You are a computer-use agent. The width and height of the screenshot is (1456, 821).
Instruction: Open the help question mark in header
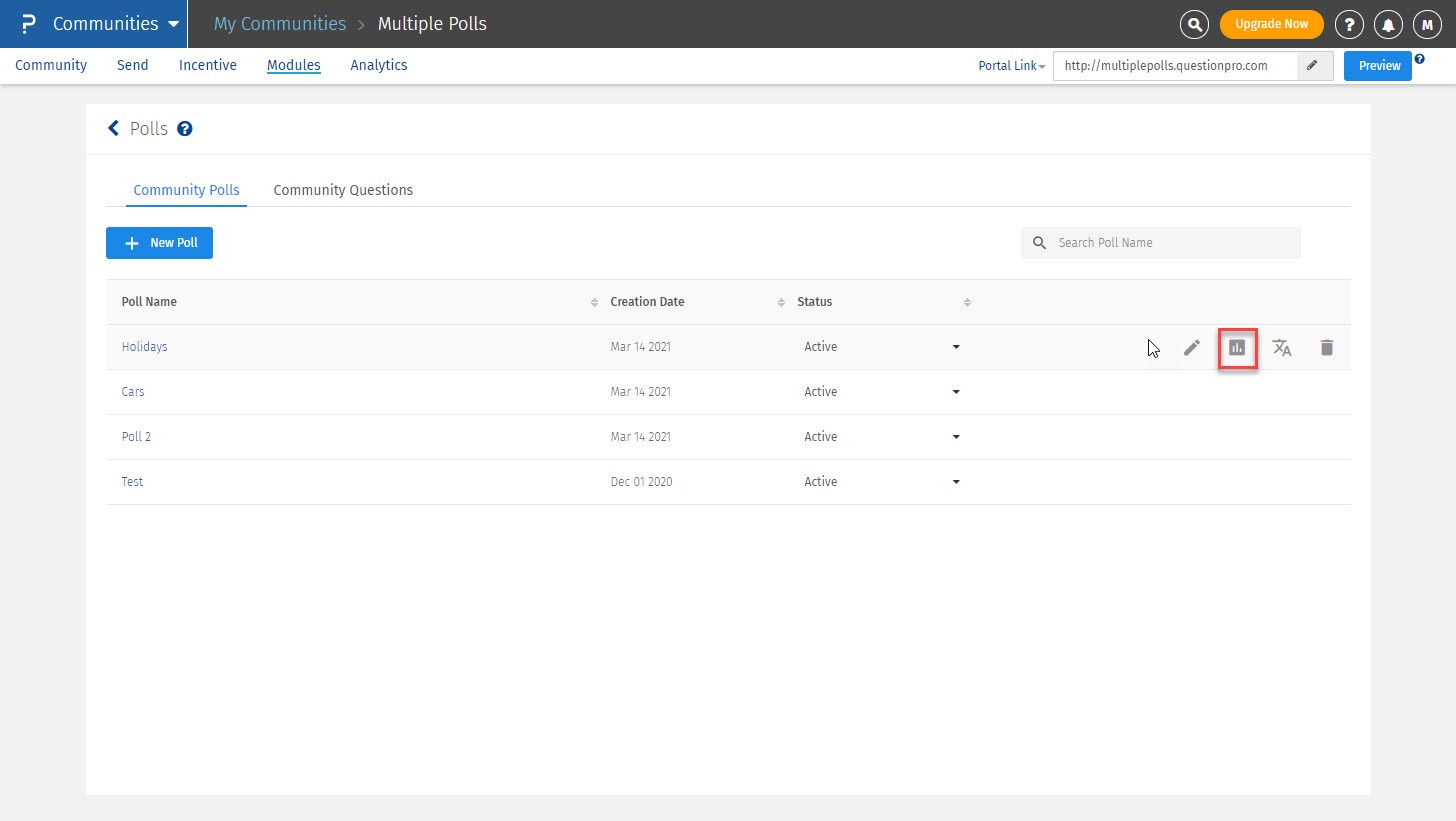[x=1350, y=24]
